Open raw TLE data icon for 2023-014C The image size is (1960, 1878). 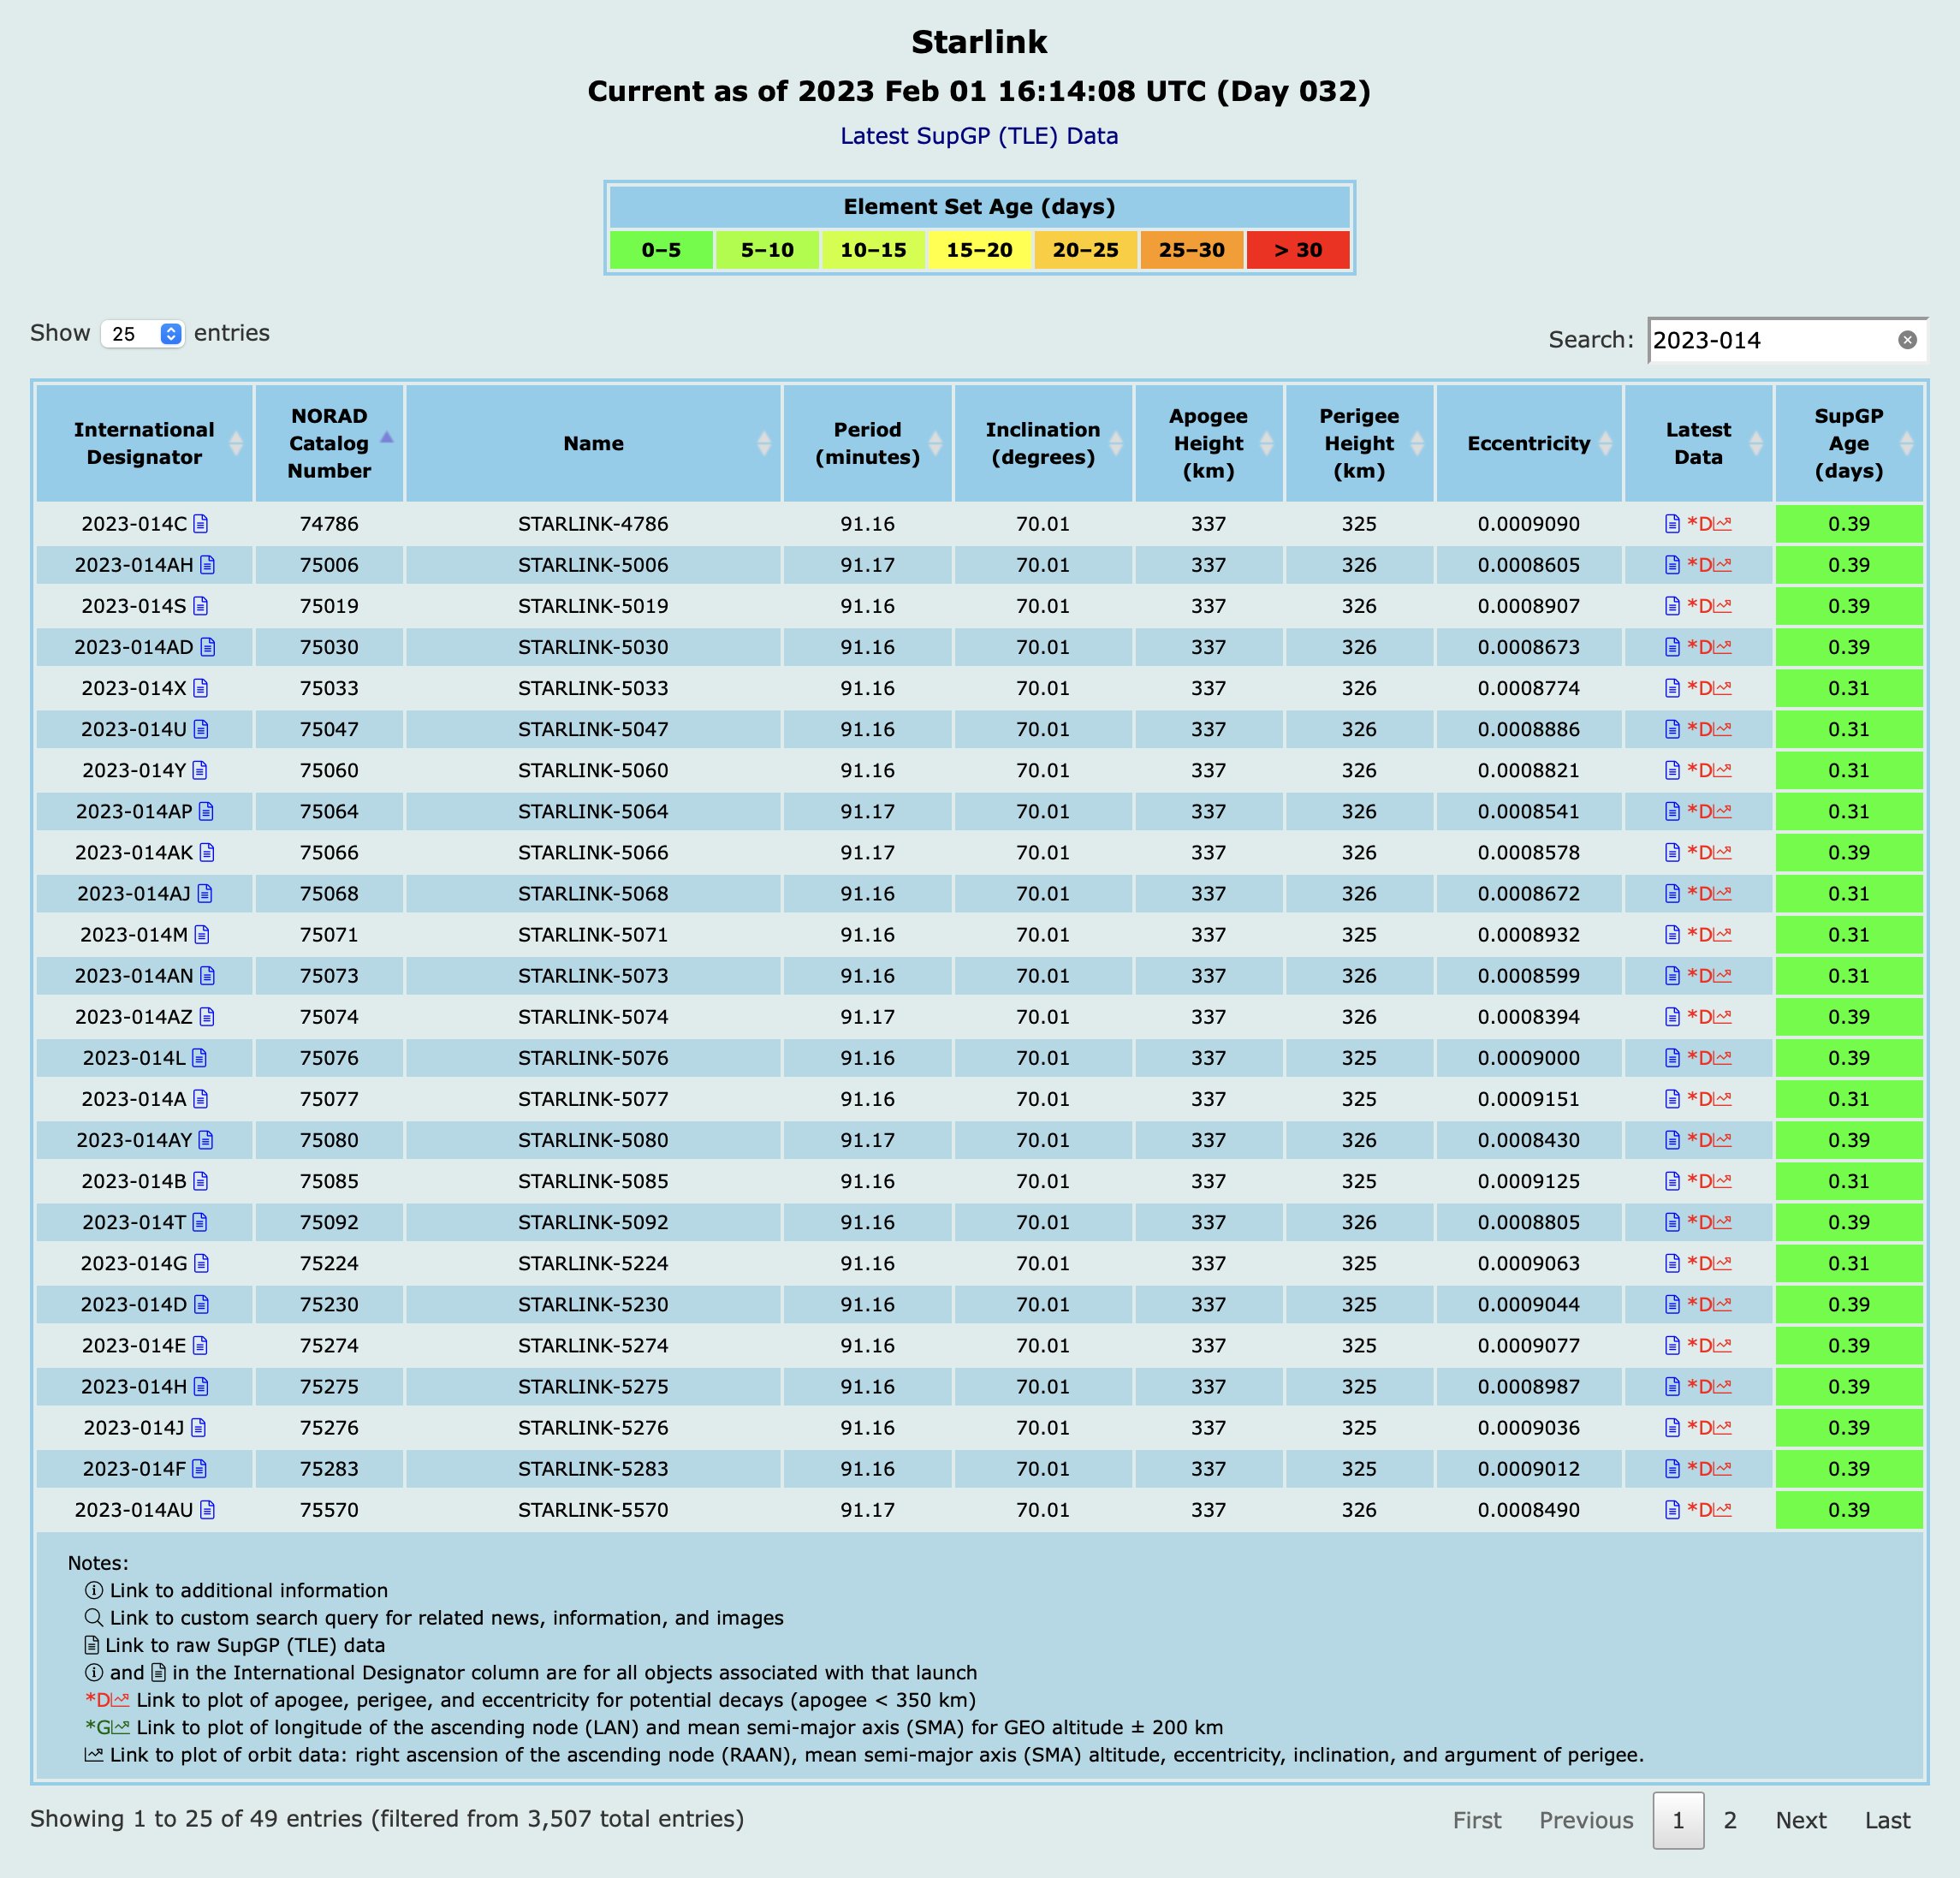tap(201, 524)
